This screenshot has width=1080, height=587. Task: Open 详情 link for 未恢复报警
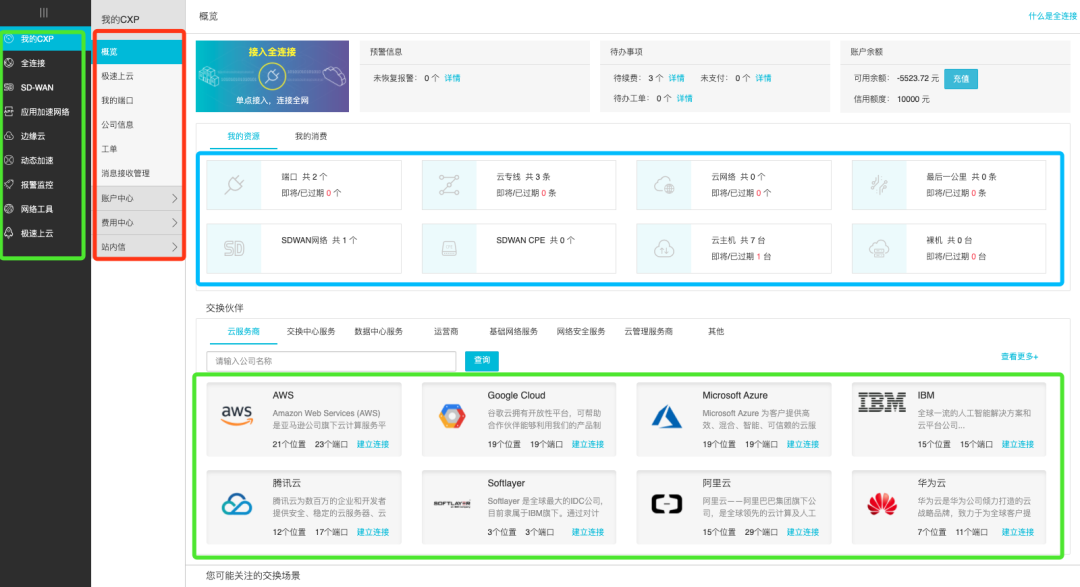click(453, 78)
